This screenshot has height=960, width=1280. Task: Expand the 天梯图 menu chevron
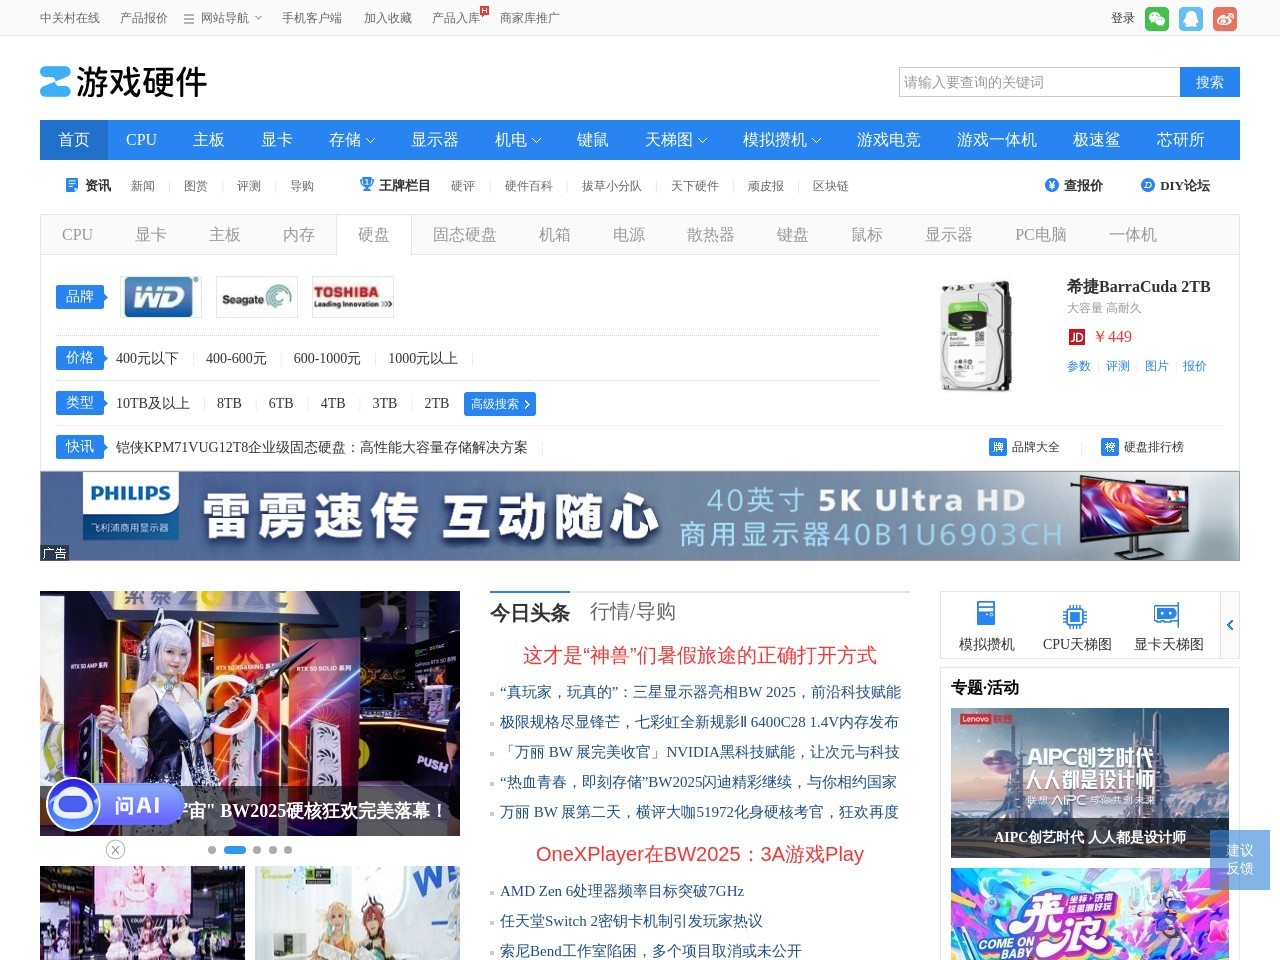[703, 140]
